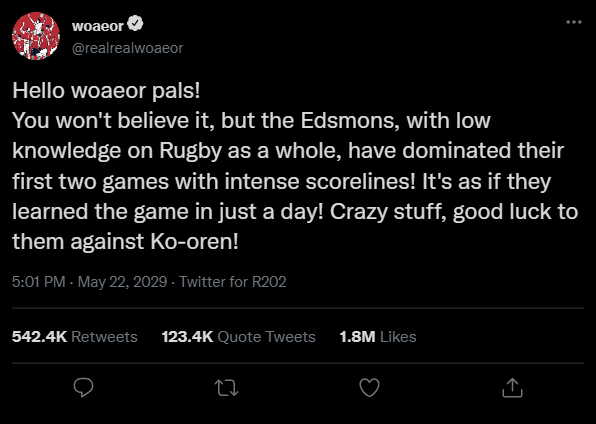Screen dimensions: 596x424
Task: Click the 'Hello woaeor pals!' line
Action: point(106,91)
